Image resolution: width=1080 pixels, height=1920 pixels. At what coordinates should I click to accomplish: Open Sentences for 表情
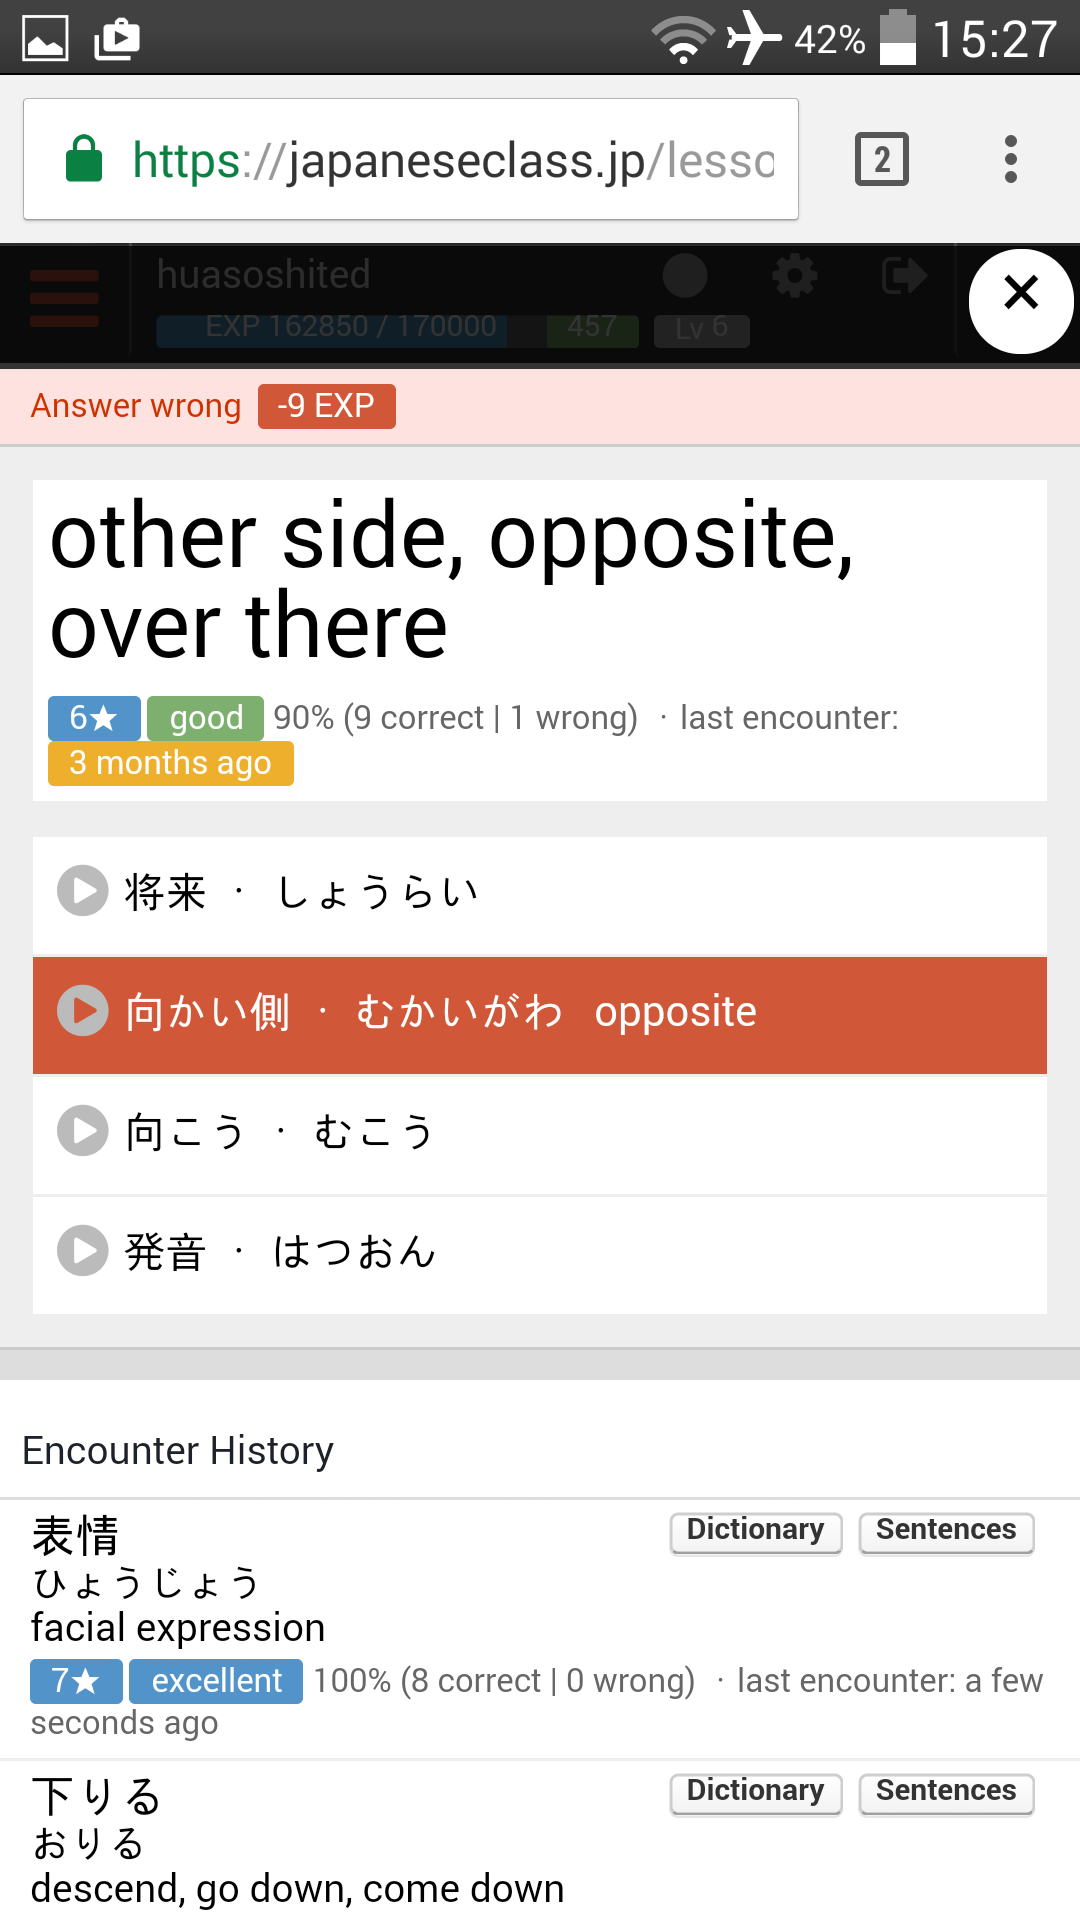point(946,1531)
